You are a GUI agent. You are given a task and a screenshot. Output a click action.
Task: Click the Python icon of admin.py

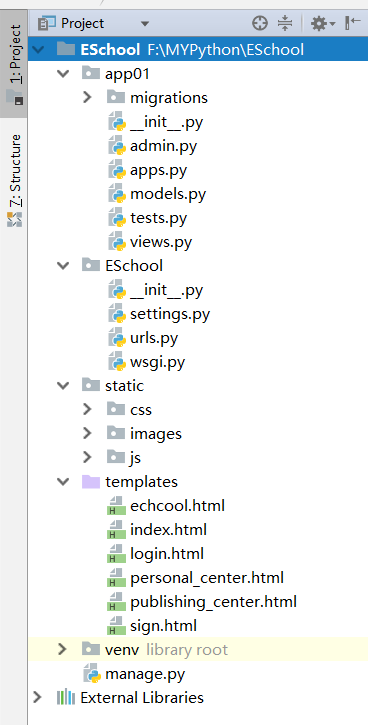(x=117, y=146)
